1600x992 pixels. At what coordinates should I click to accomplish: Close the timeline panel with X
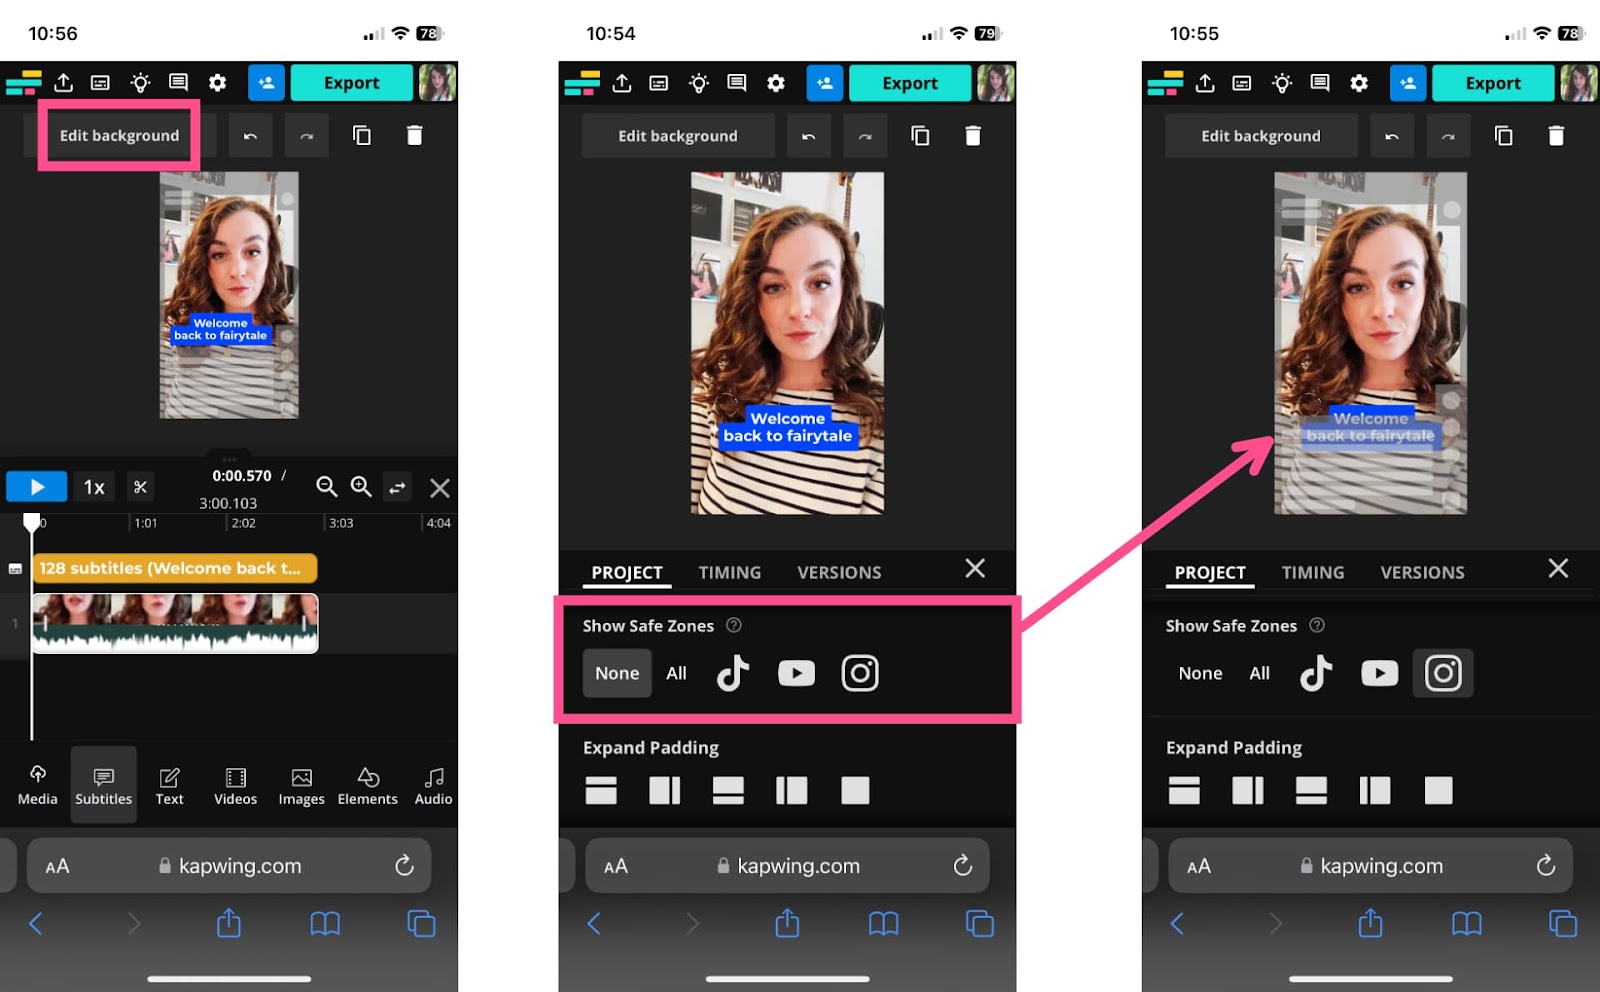click(439, 488)
